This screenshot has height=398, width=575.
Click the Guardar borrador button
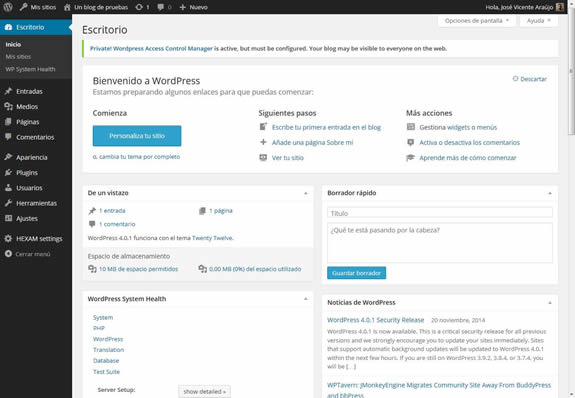(356, 273)
